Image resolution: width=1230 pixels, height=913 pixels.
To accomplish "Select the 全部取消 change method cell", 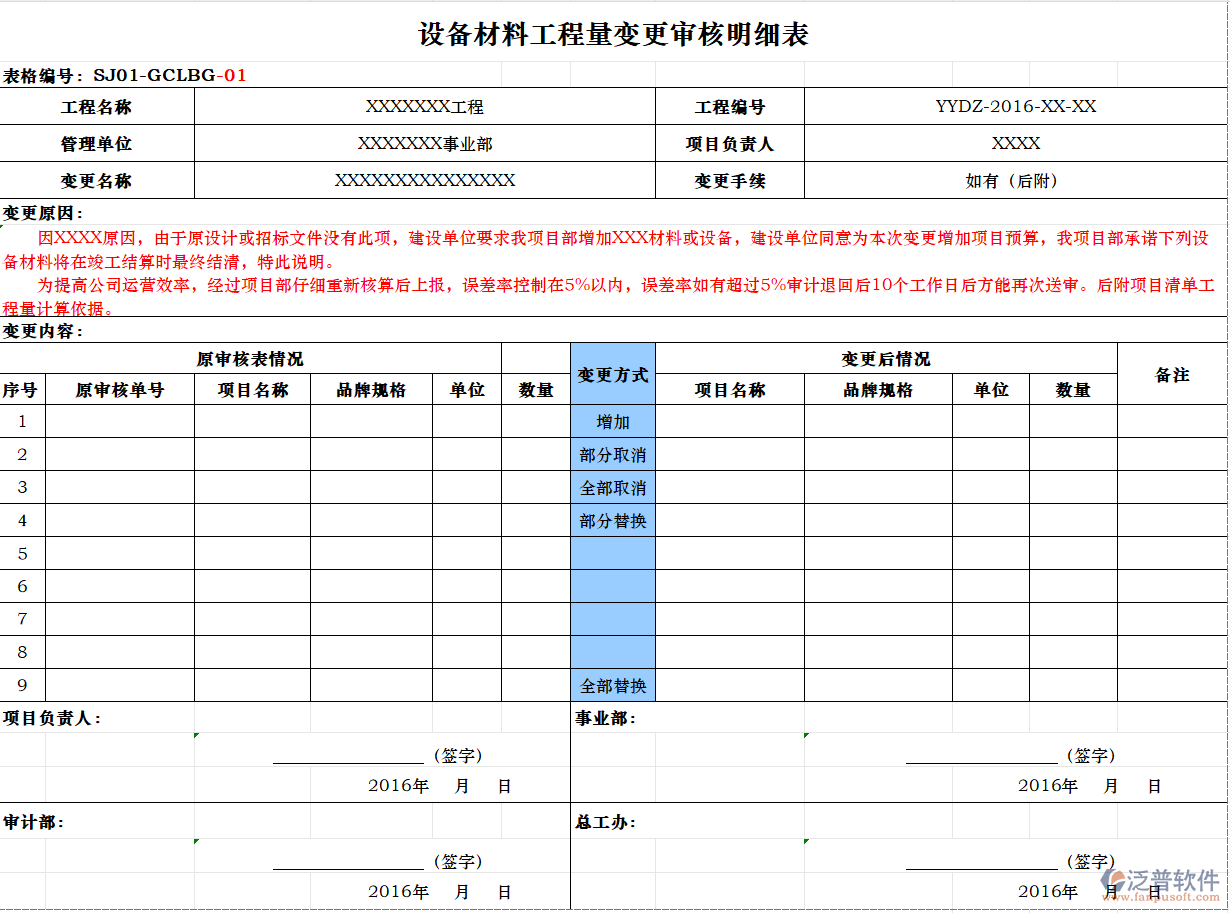I will tap(614, 488).
